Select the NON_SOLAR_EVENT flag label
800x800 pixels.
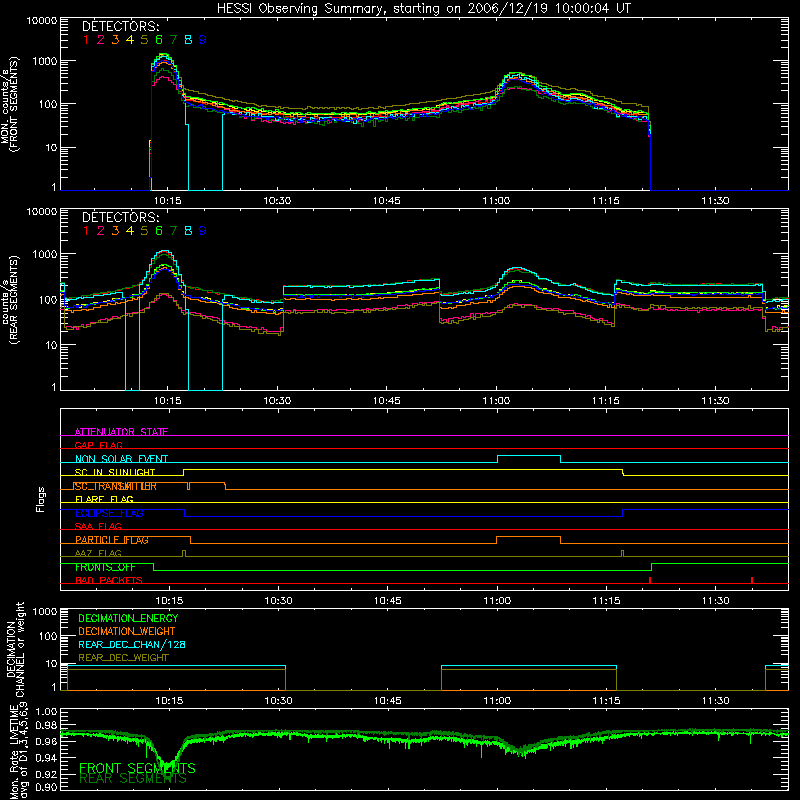[121, 459]
